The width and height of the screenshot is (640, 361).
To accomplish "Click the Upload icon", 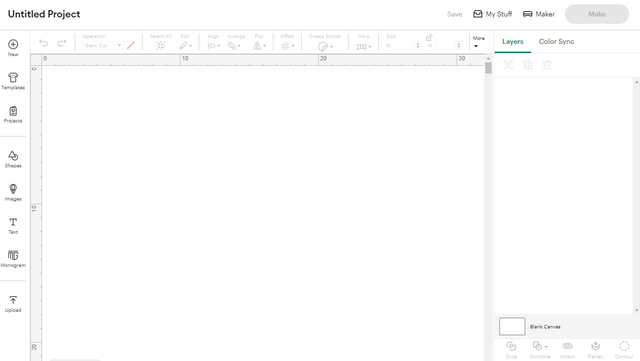I will coord(13,300).
